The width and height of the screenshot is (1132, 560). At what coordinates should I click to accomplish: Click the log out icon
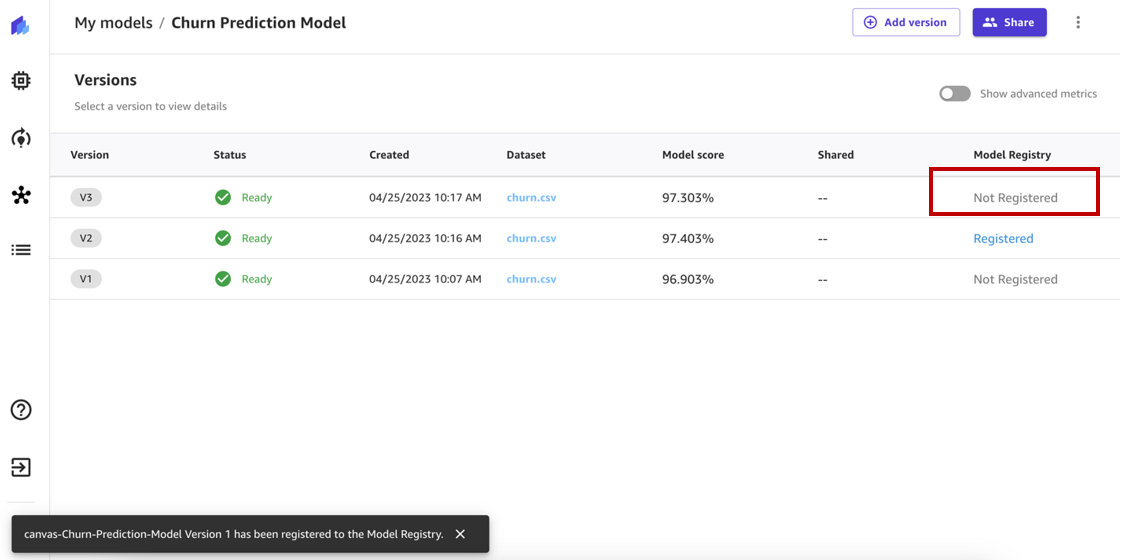click(21, 468)
